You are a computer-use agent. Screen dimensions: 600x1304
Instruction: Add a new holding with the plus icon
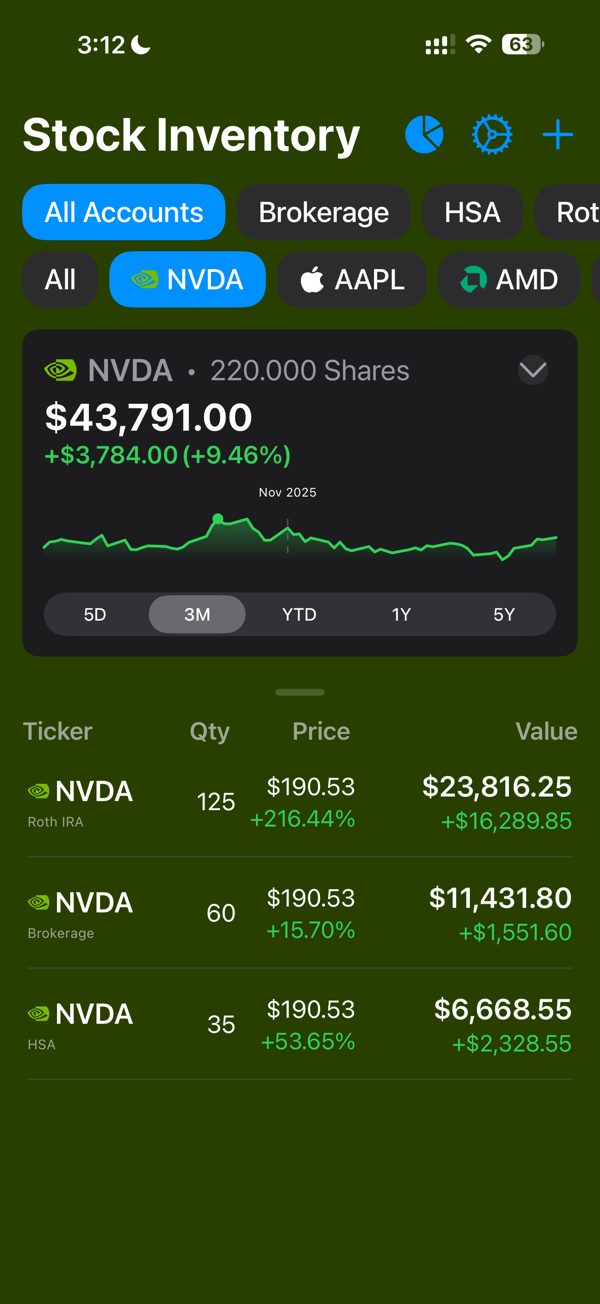coord(557,134)
